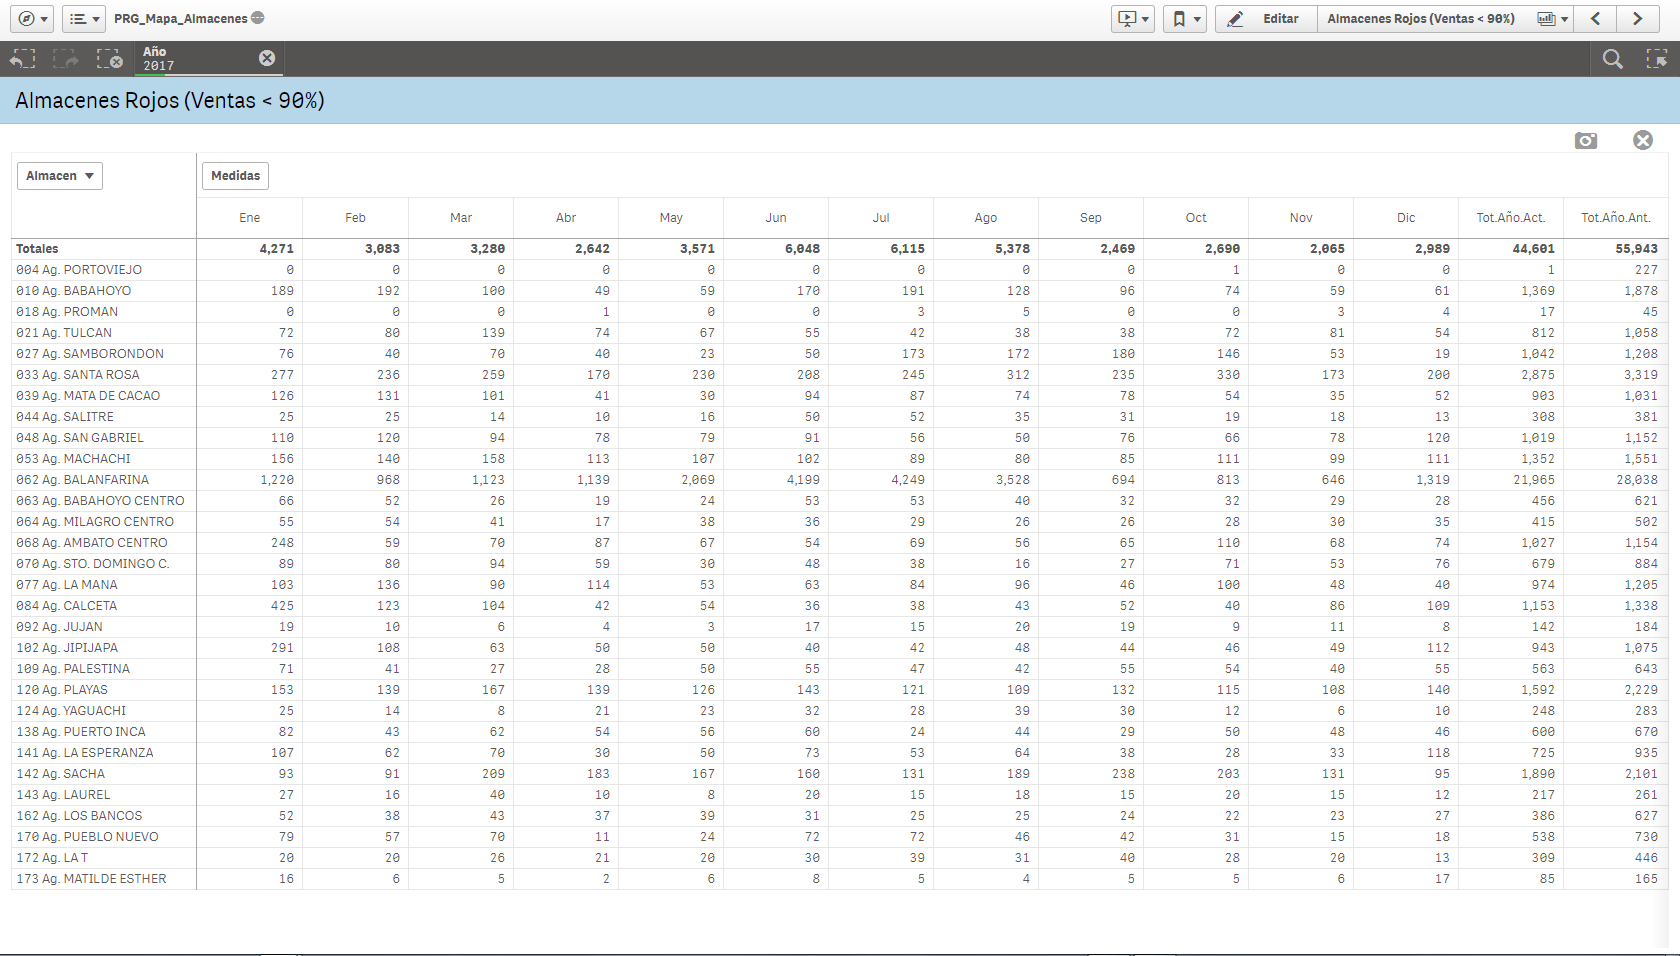Take a snapshot with camera icon

pos(1586,140)
